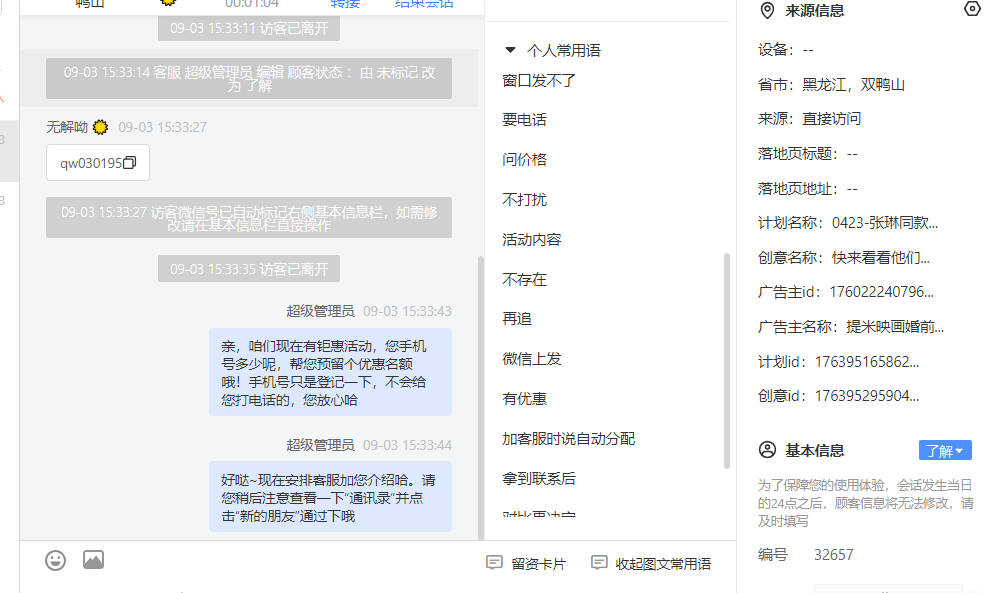Choose the 问价格 quick phrase
The image size is (986, 593).
point(524,159)
